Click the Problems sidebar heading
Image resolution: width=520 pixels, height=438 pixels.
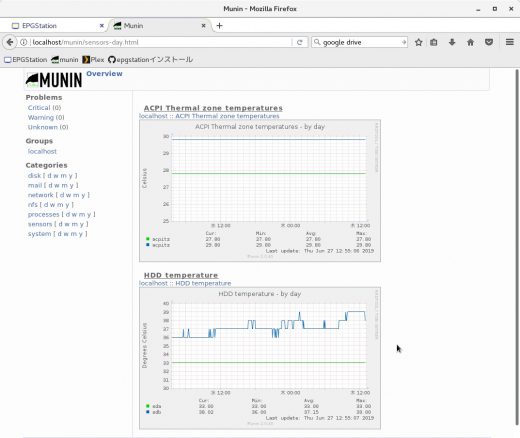(x=44, y=97)
